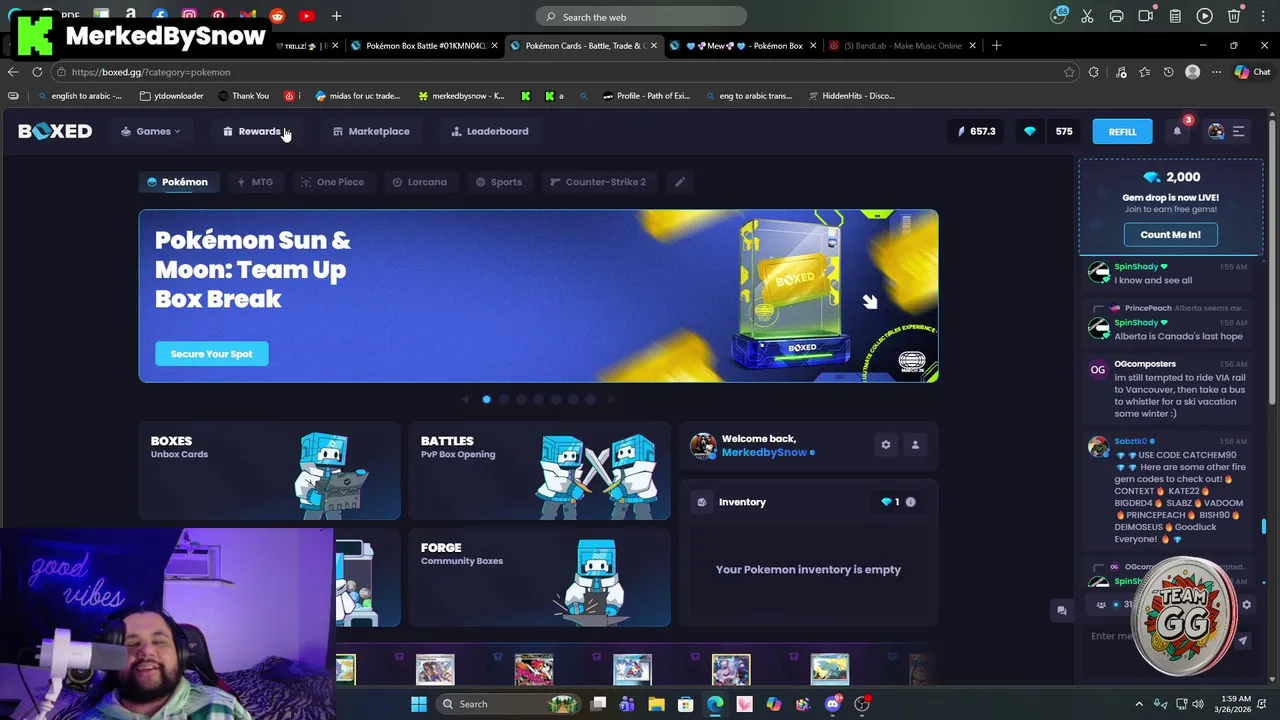The width and height of the screenshot is (1280, 720).
Task: Open the Boxed logo home link
Action: point(55,131)
